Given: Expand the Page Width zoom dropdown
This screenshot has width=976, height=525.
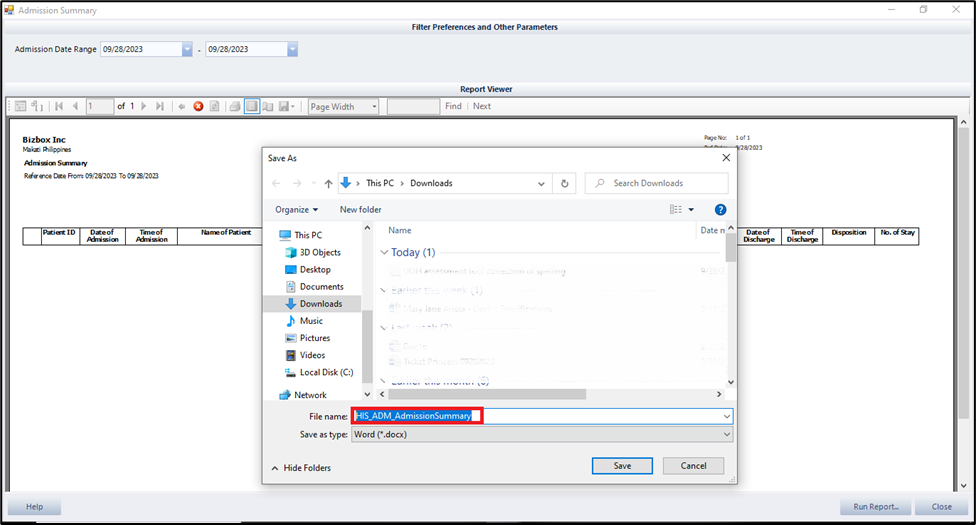Looking at the screenshot, I should 374,106.
